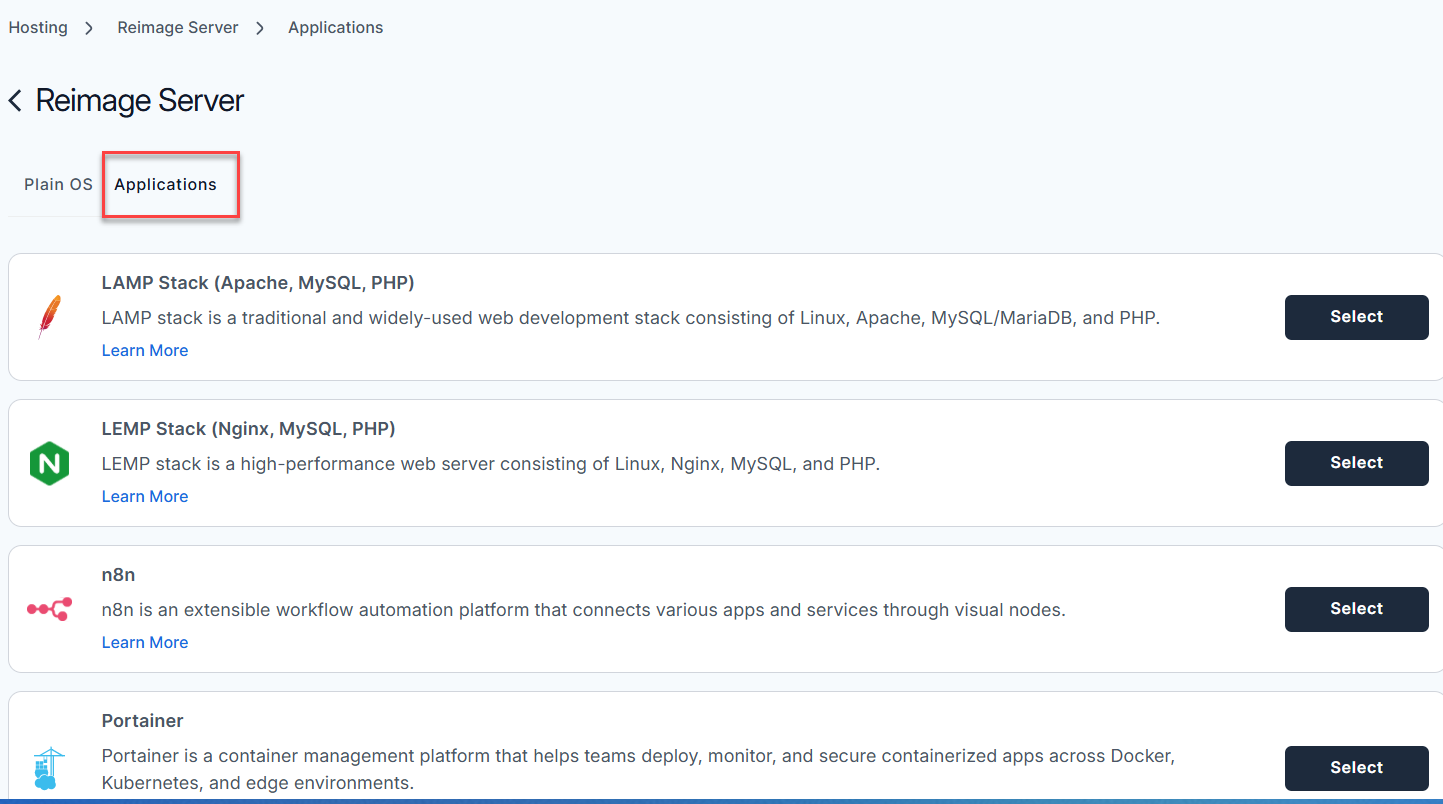Click the n8n workflow nodes icon
This screenshot has height=804, width=1443.
[x=50, y=608]
